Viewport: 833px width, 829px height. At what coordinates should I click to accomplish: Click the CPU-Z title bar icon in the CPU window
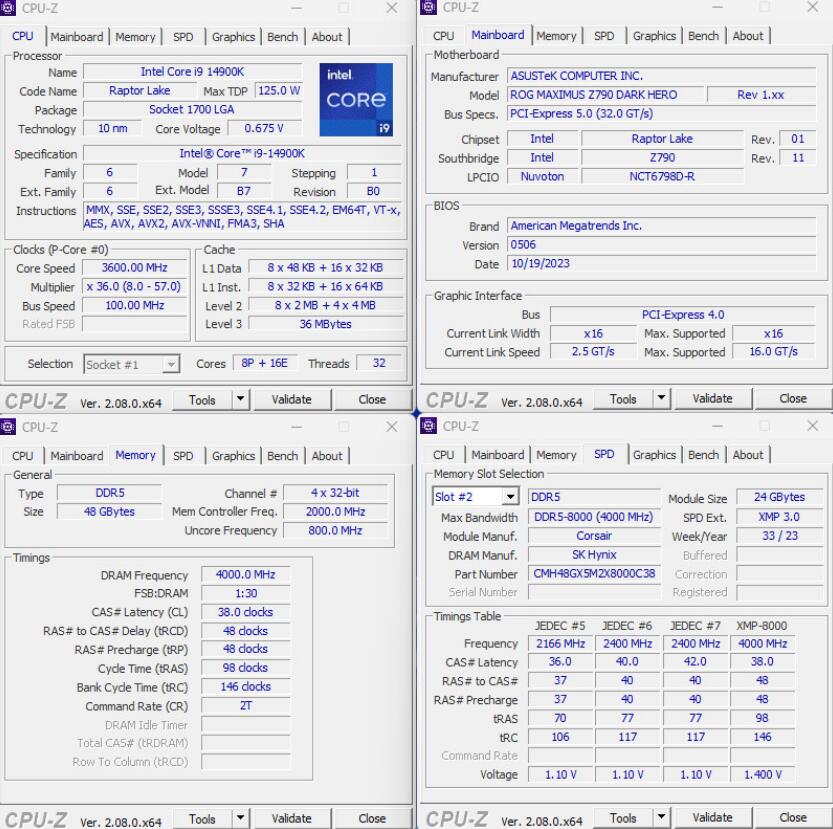tap(9, 8)
